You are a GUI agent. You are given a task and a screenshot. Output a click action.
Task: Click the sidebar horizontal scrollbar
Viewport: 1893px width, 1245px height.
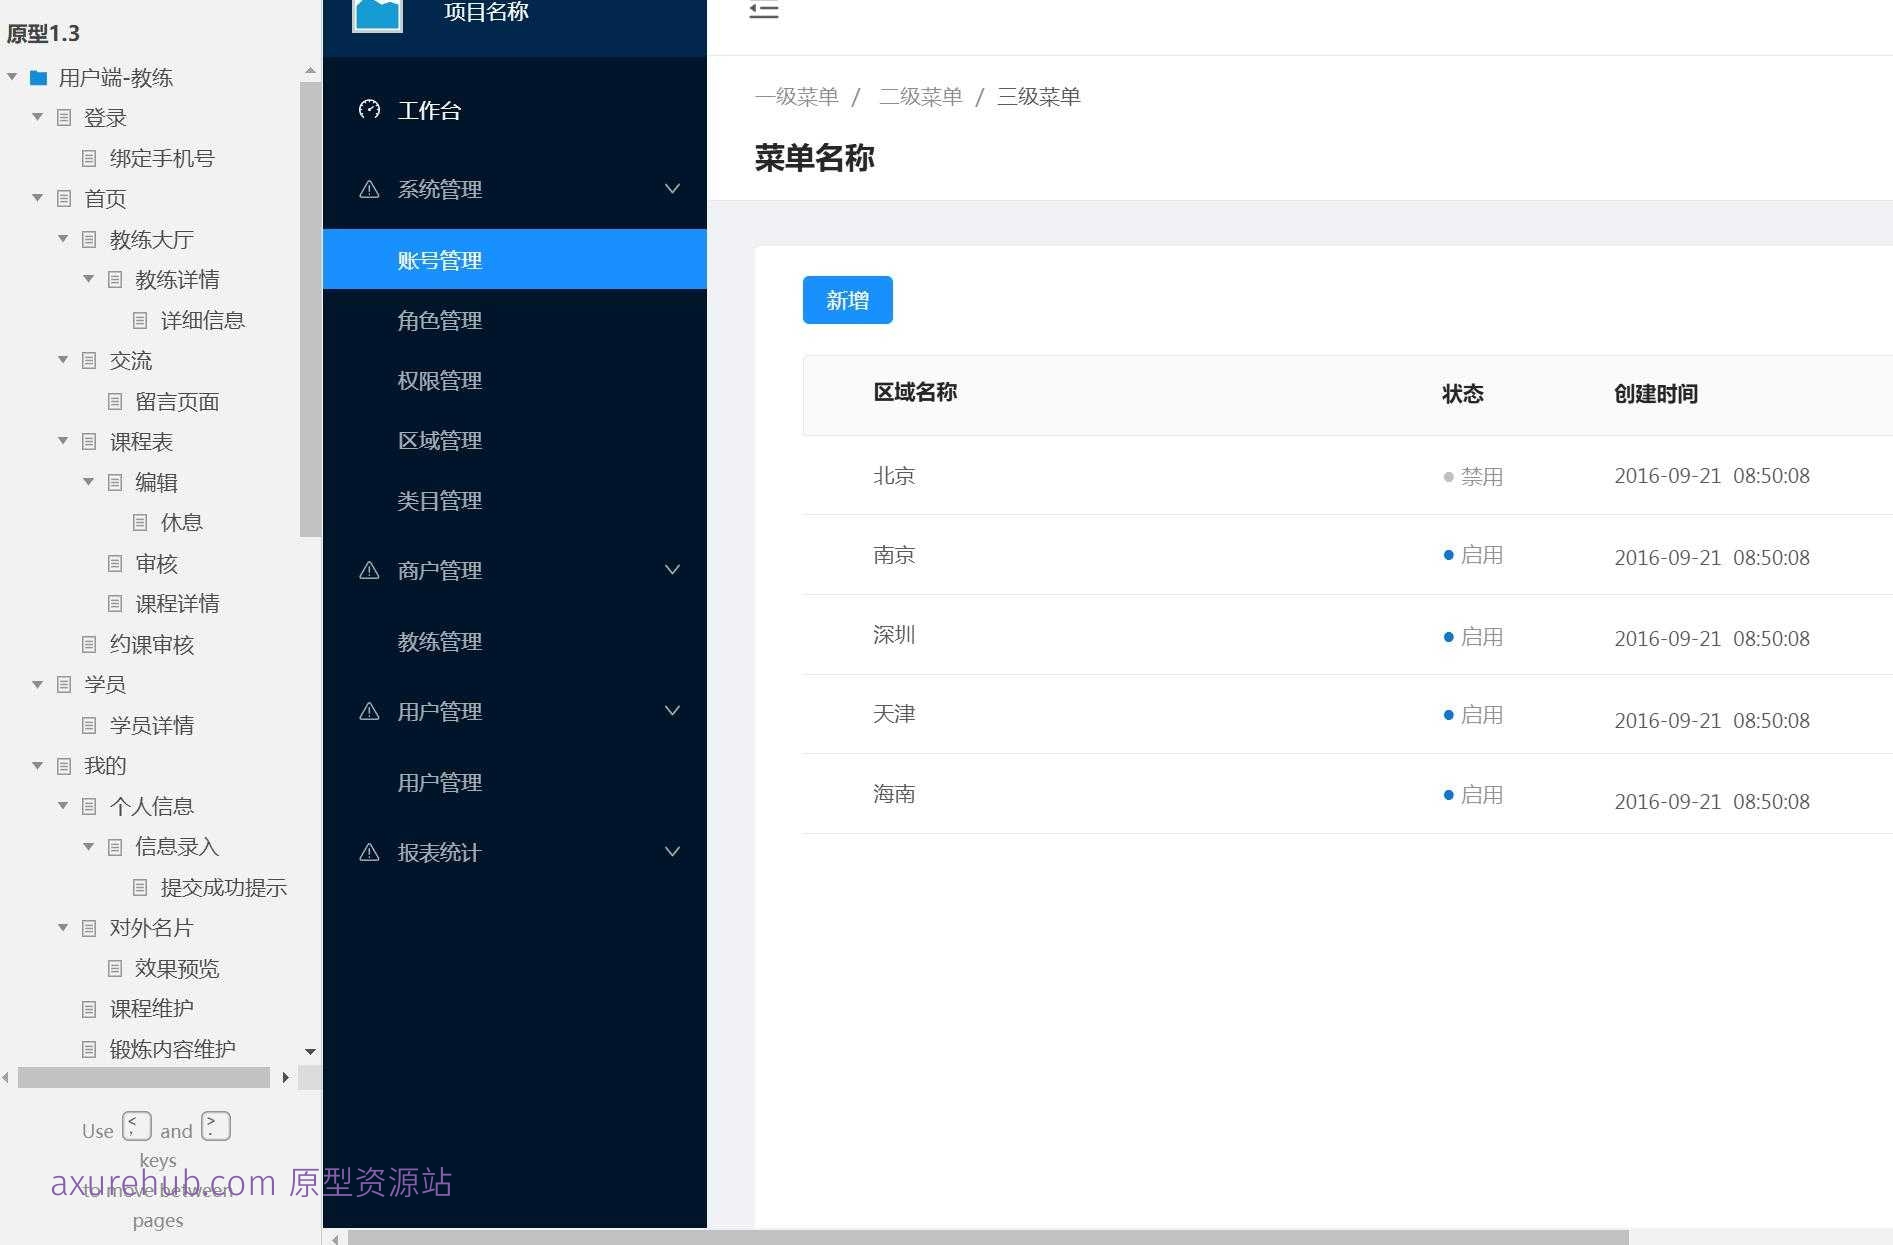145,1077
